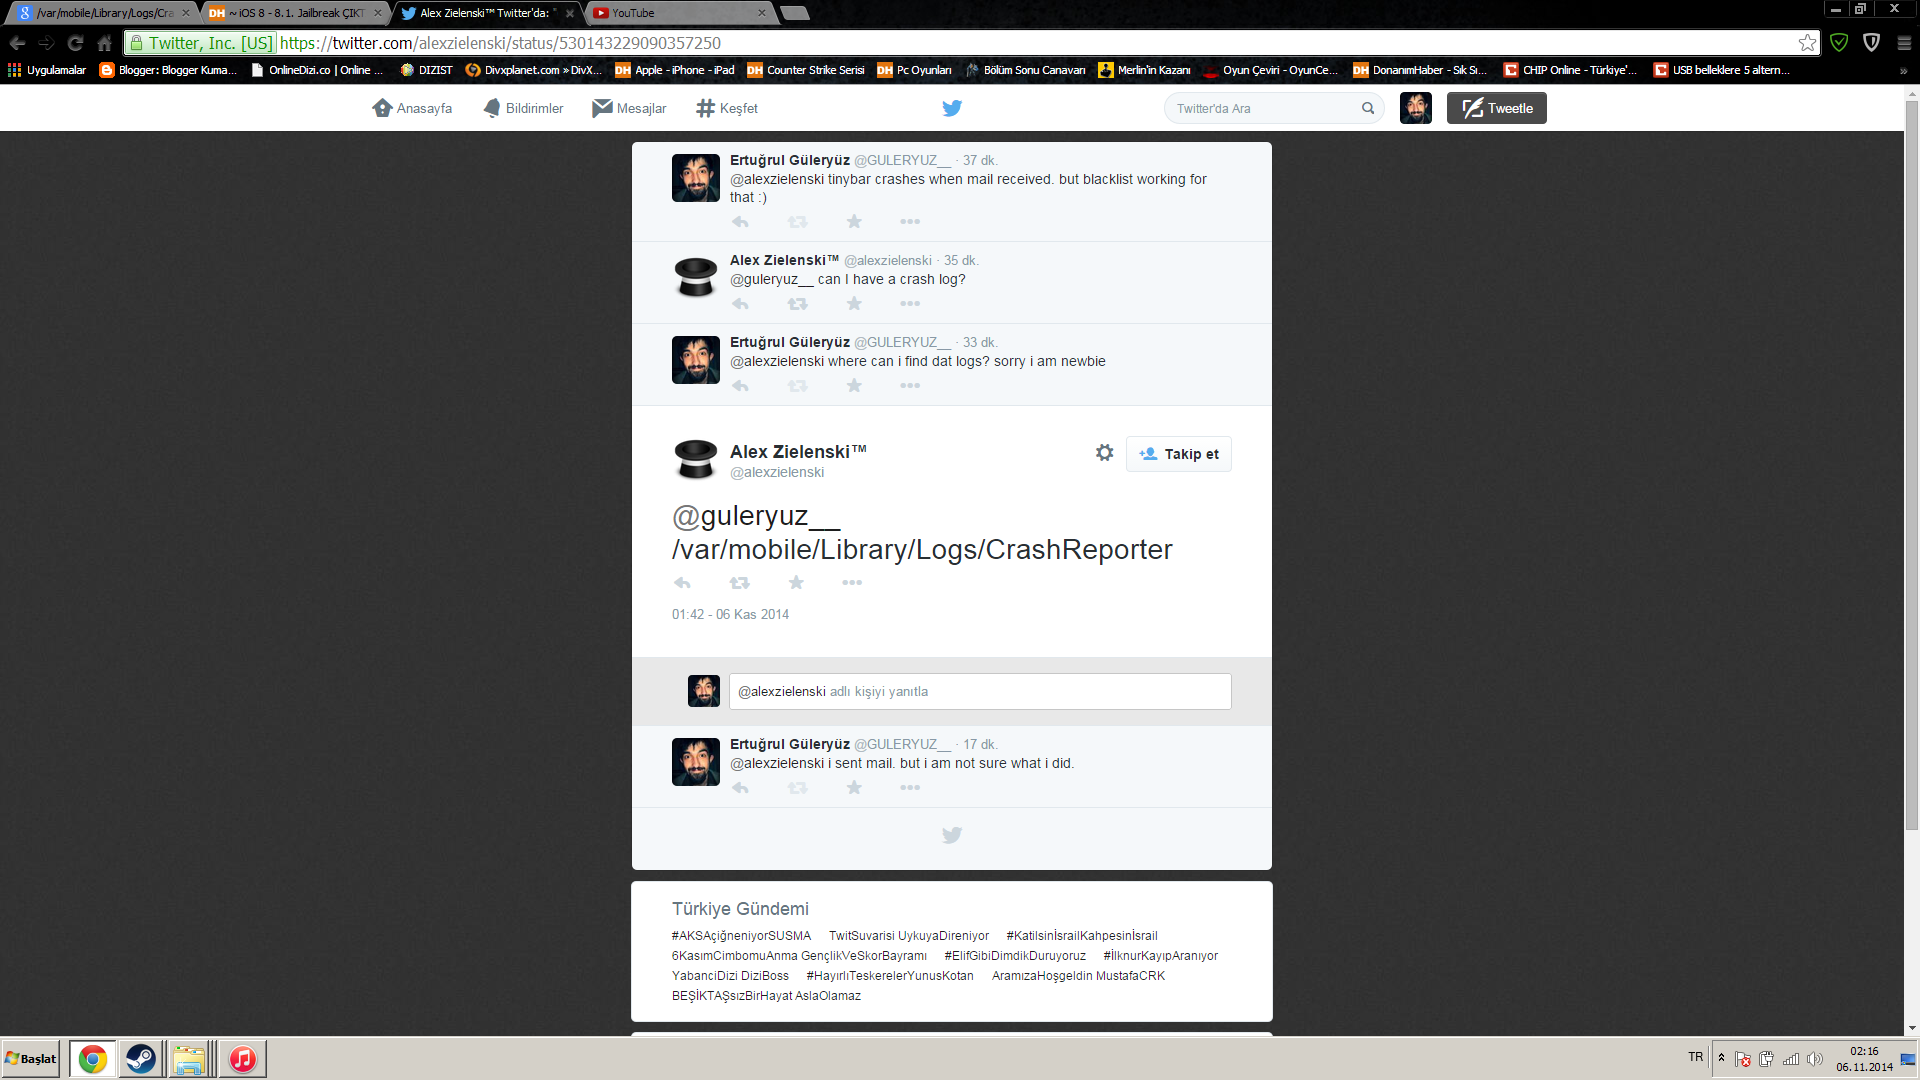Click the @guleryuz__ mention in main tweet
Viewport: 1920px width, 1080px height.
tap(756, 516)
